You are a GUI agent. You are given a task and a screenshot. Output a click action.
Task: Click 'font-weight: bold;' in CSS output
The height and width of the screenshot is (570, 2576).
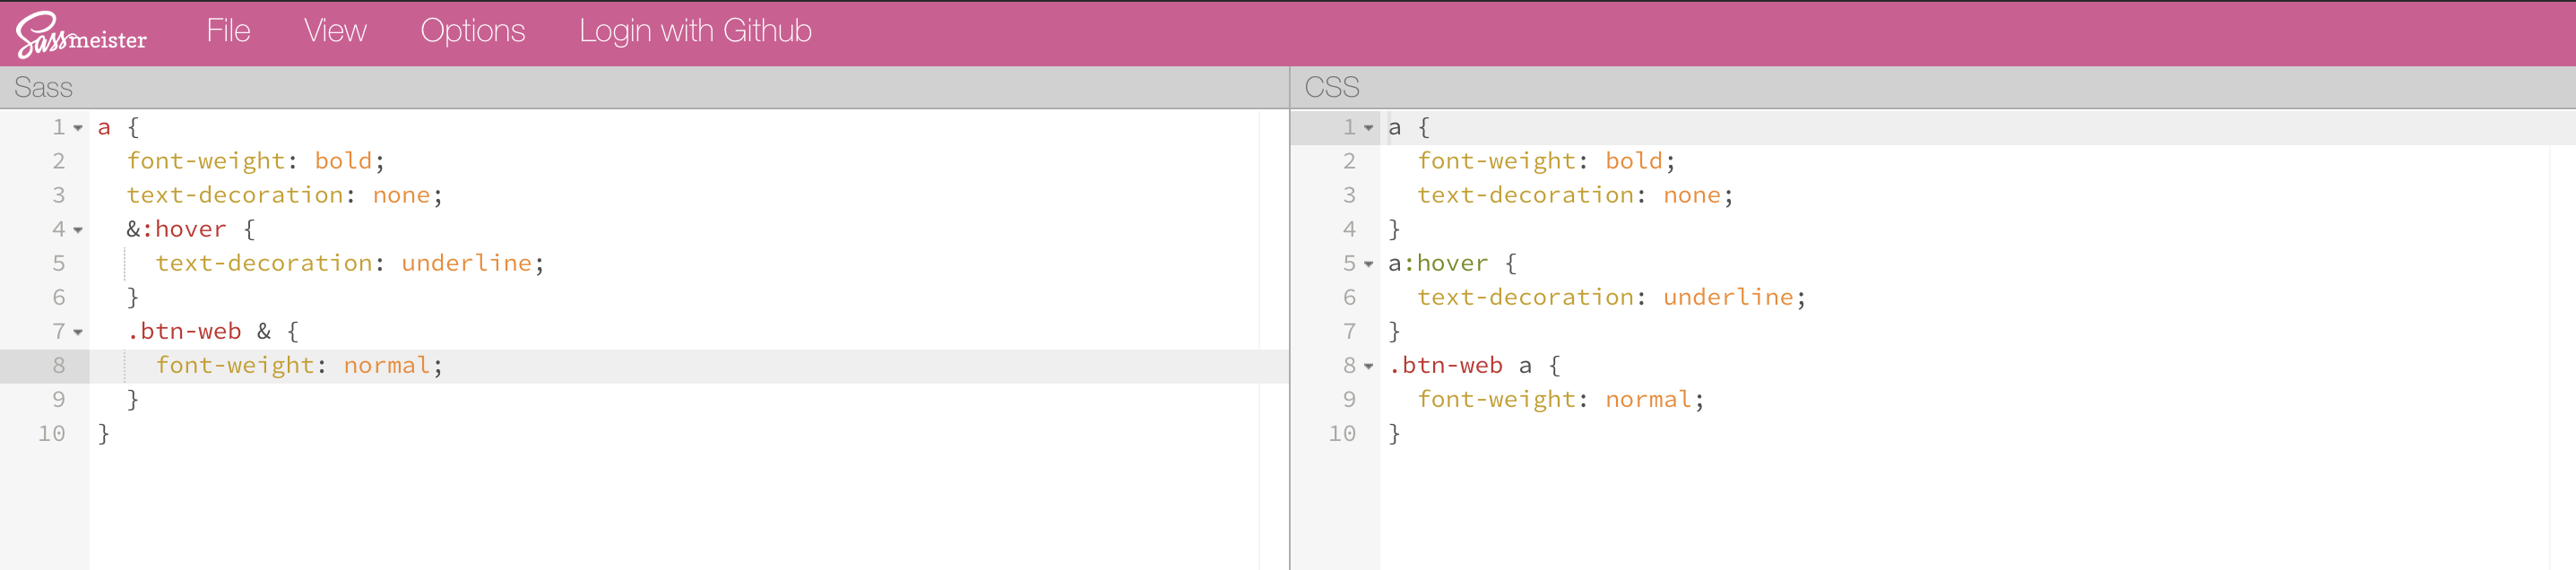point(1547,161)
